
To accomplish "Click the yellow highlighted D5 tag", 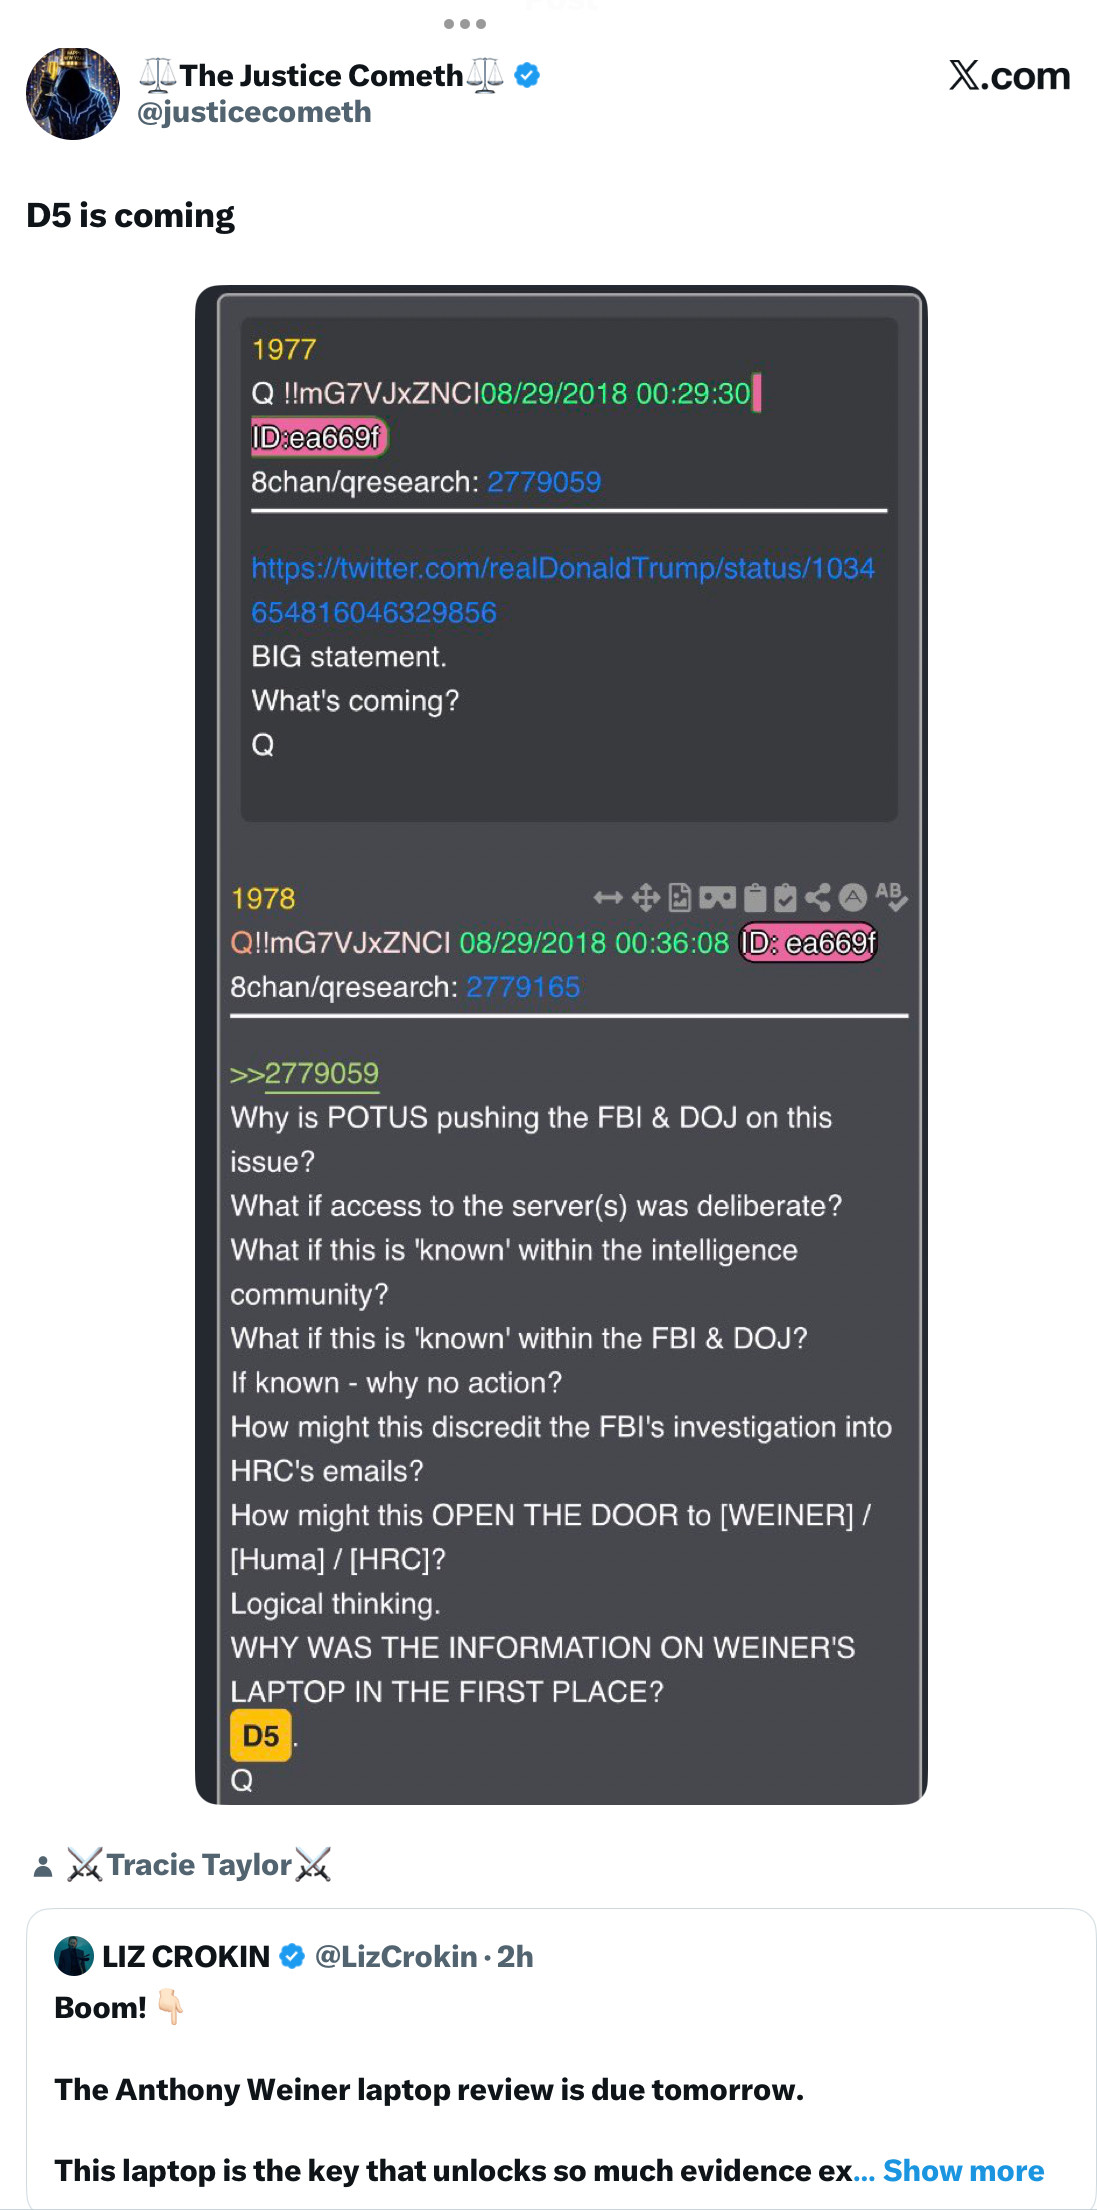I will (261, 1735).
